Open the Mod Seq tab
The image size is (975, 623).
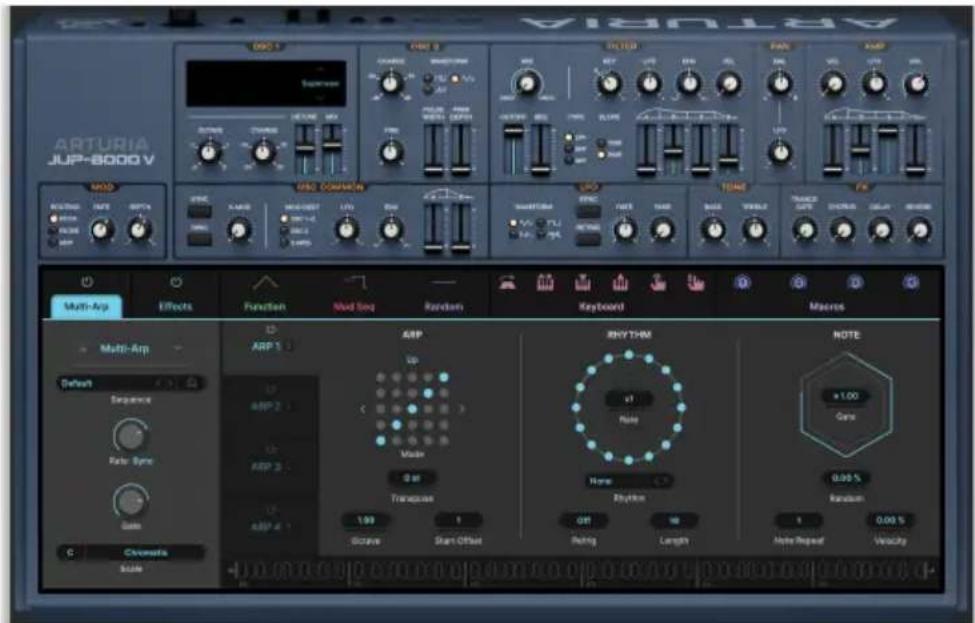pos(354,307)
